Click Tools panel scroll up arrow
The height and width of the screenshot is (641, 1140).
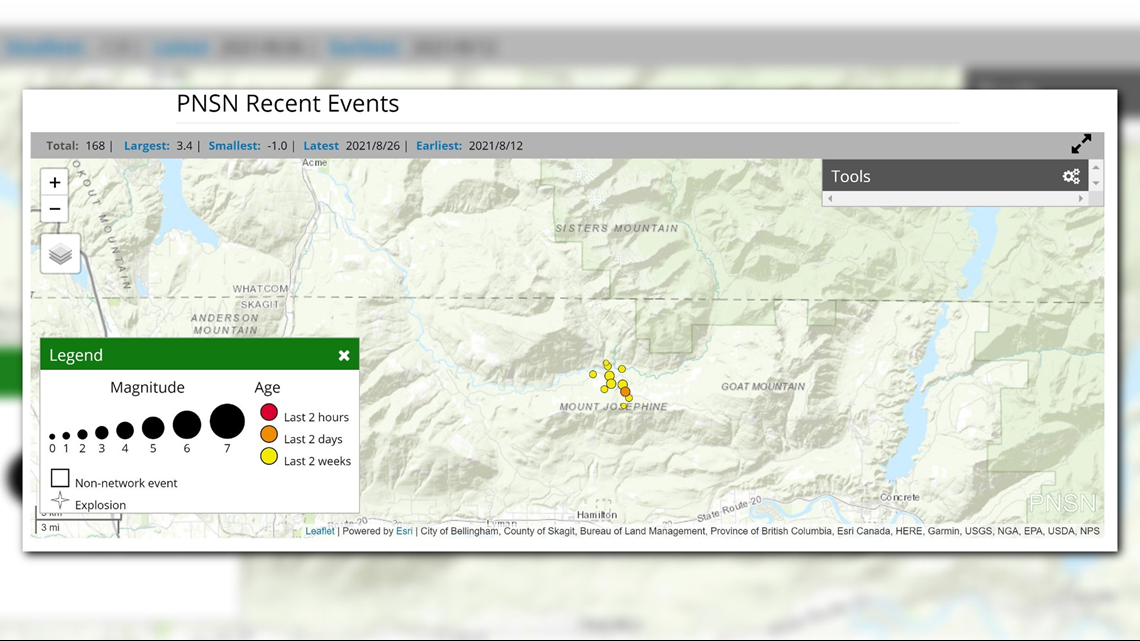coord(1096,167)
